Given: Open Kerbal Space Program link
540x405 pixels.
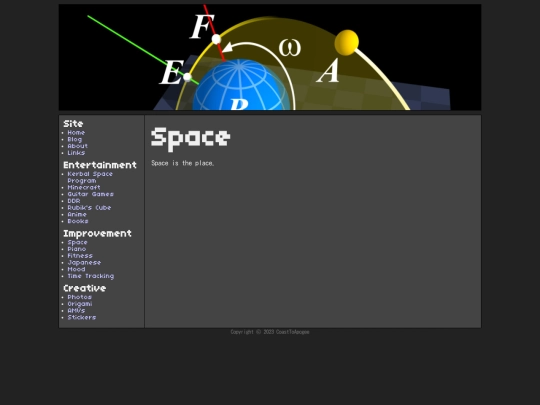Looking at the screenshot, I should [x=90, y=177].
